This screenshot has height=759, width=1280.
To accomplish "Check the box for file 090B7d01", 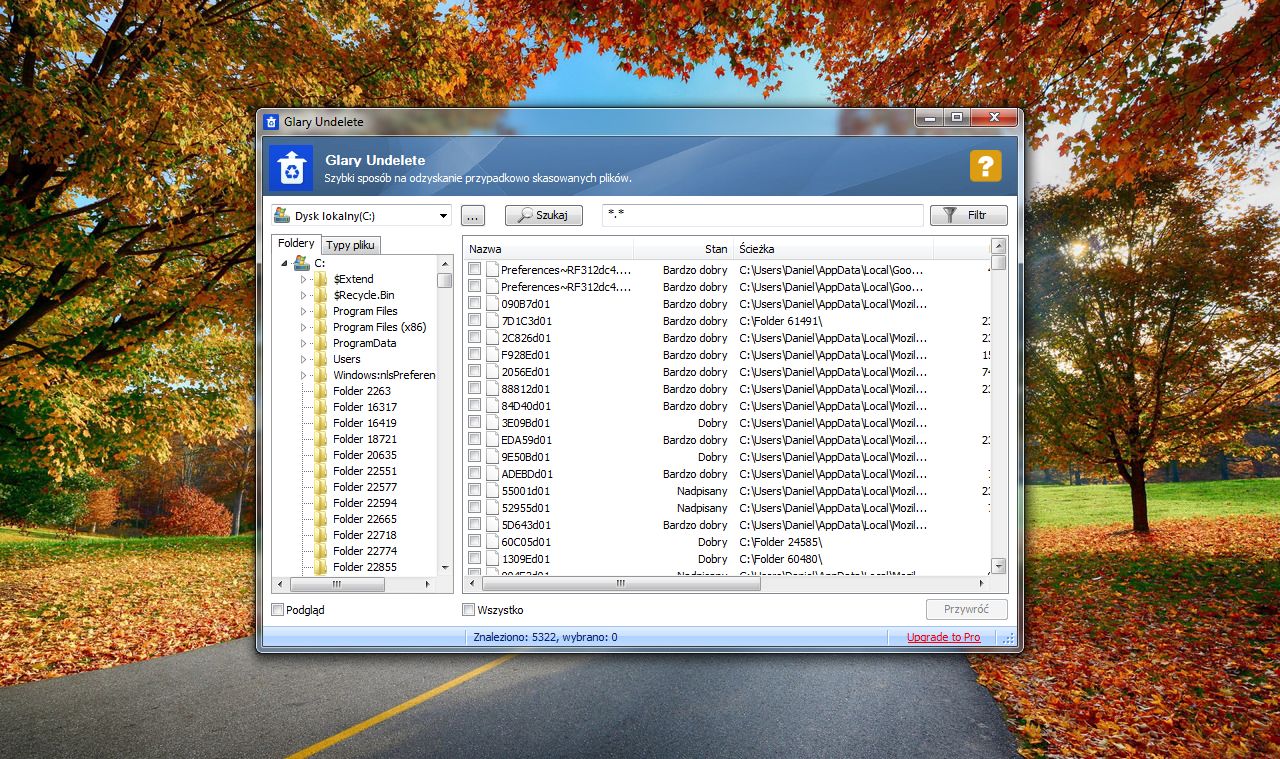I will tap(475, 303).
